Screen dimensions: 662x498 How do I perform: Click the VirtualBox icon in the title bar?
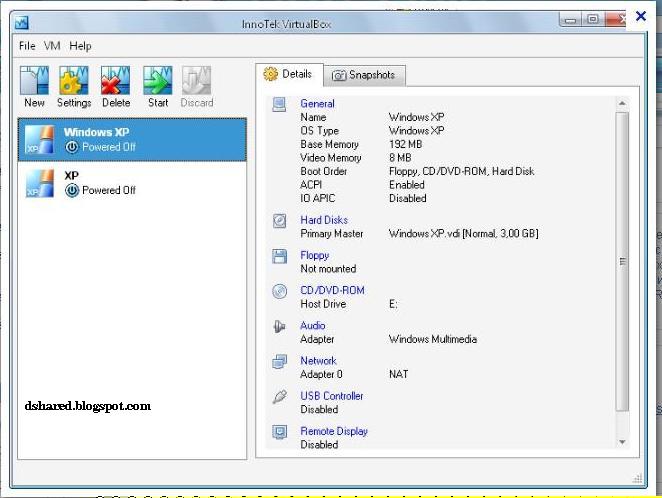pos(22,23)
